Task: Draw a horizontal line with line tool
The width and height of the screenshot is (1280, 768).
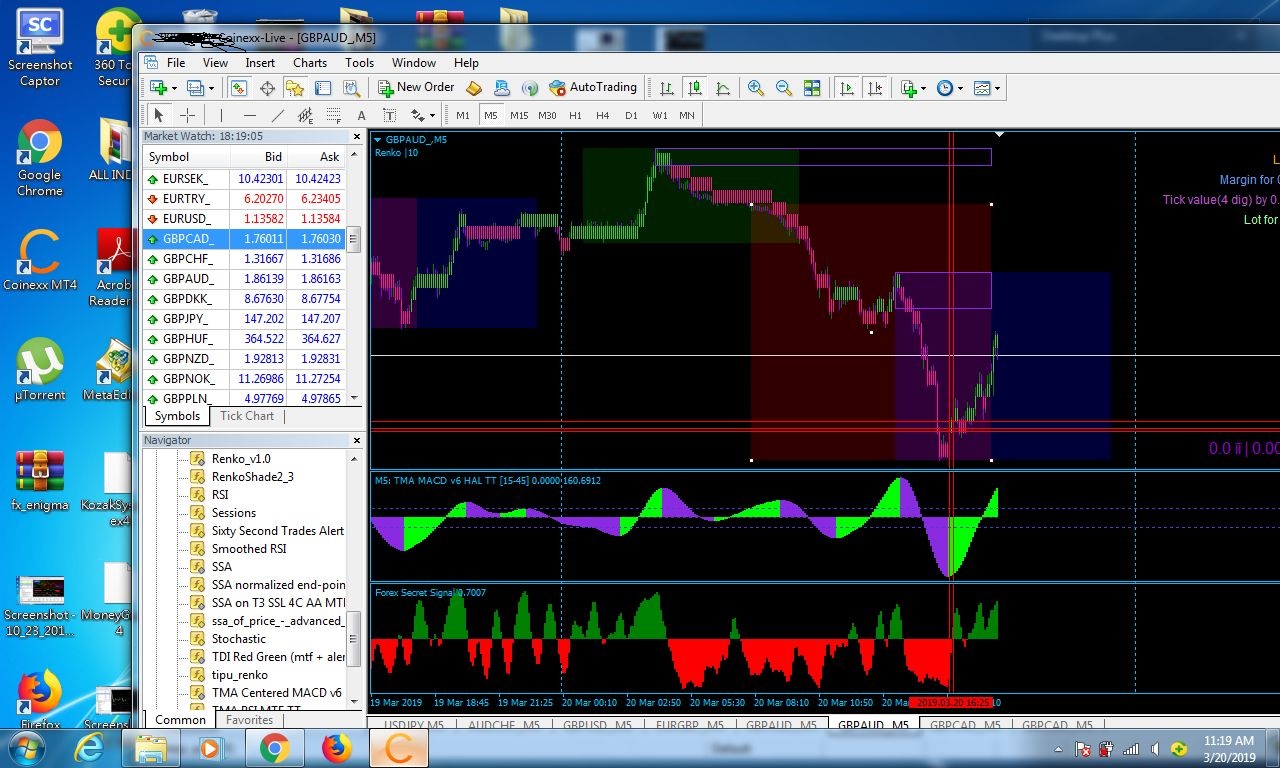Action: (250, 115)
